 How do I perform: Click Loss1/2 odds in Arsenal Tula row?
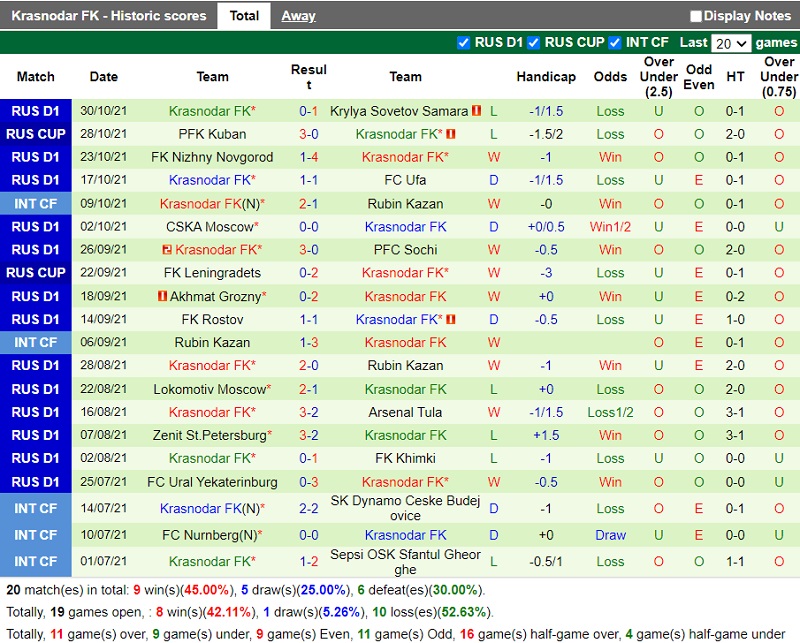[610, 412]
